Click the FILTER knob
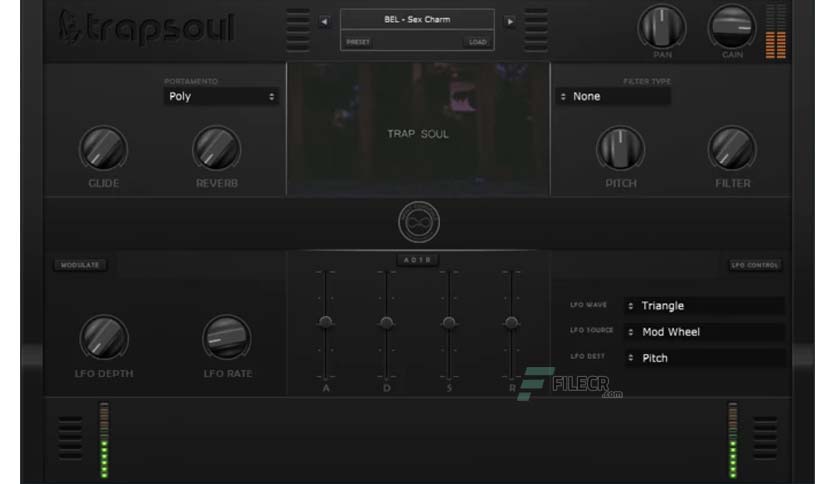Screen dimensions: 836x484 tap(732, 149)
